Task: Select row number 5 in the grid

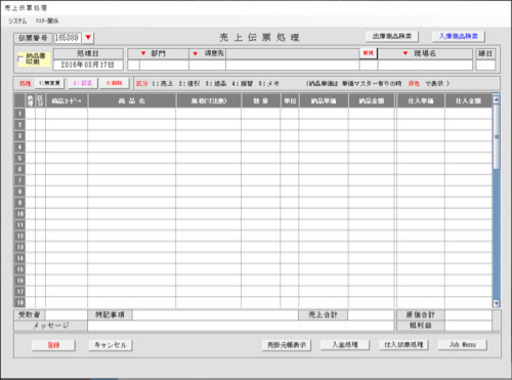Action: click(20, 158)
